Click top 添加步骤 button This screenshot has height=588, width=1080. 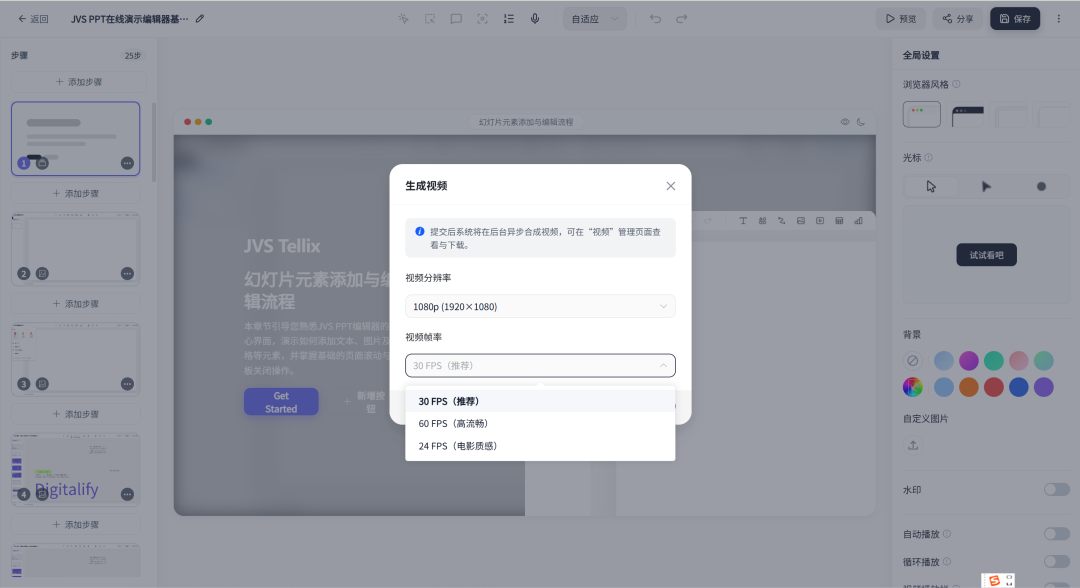79,82
